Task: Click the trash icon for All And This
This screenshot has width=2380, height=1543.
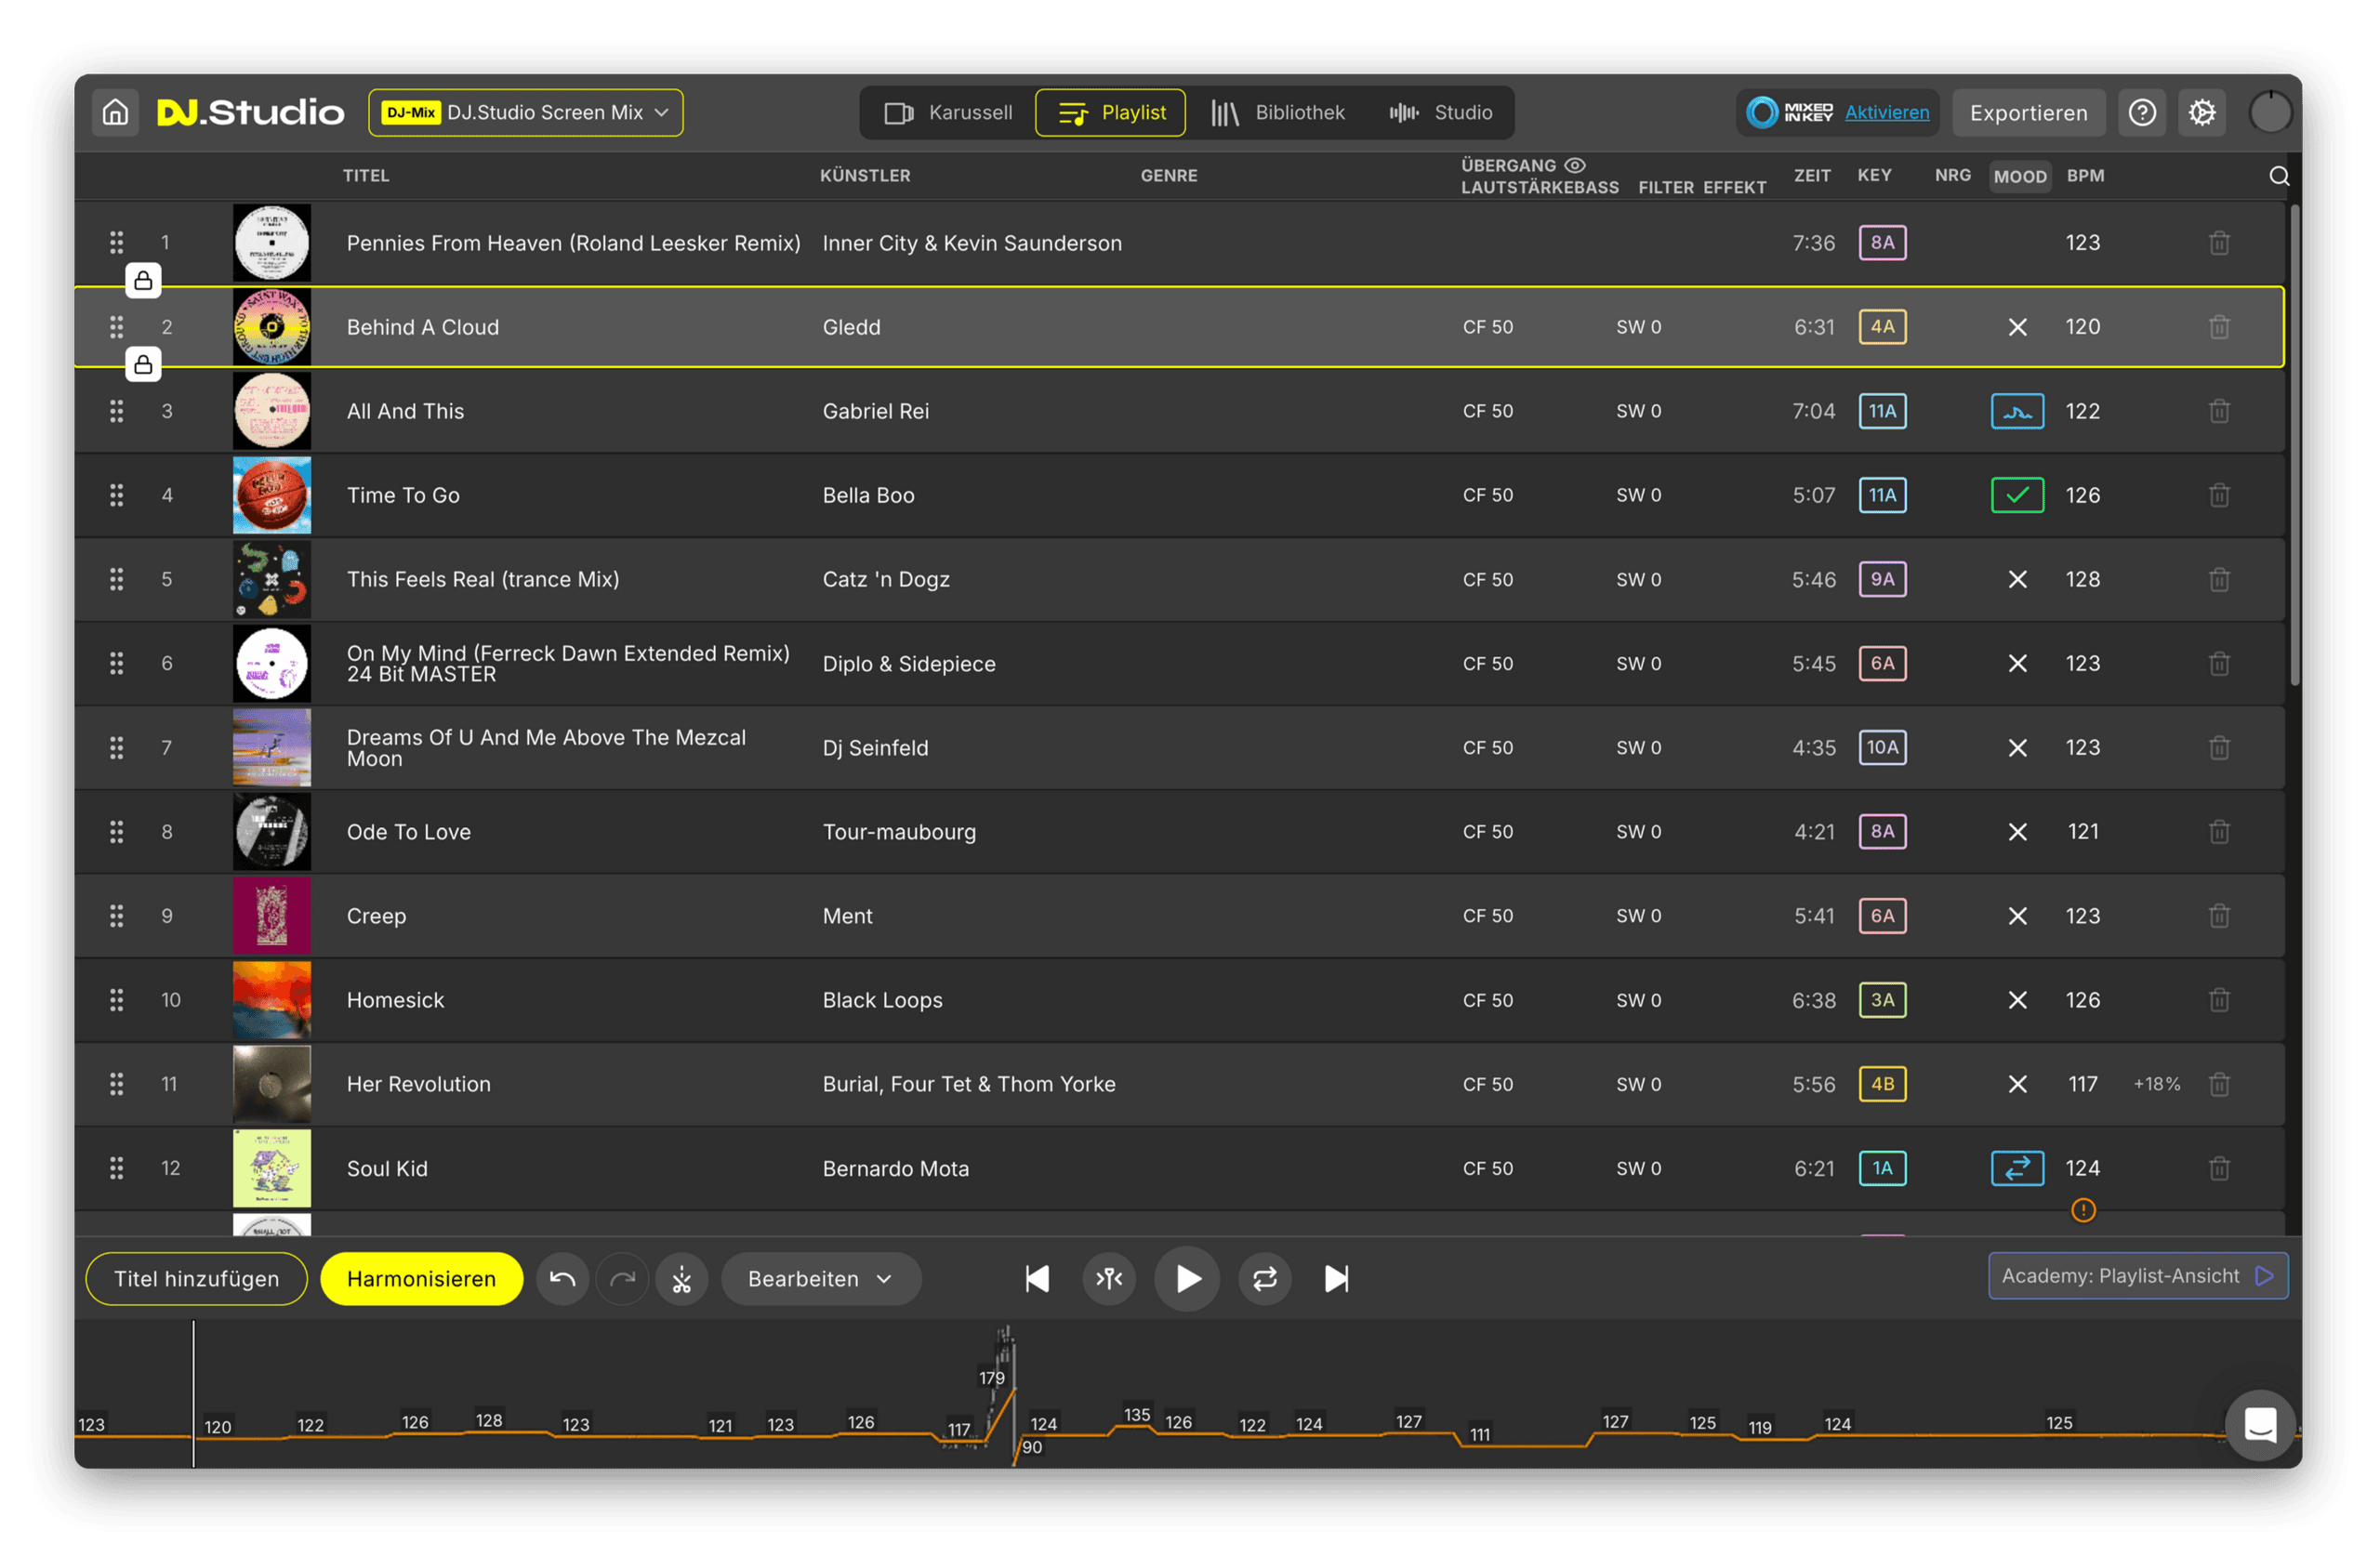Action: [x=2218, y=410]
